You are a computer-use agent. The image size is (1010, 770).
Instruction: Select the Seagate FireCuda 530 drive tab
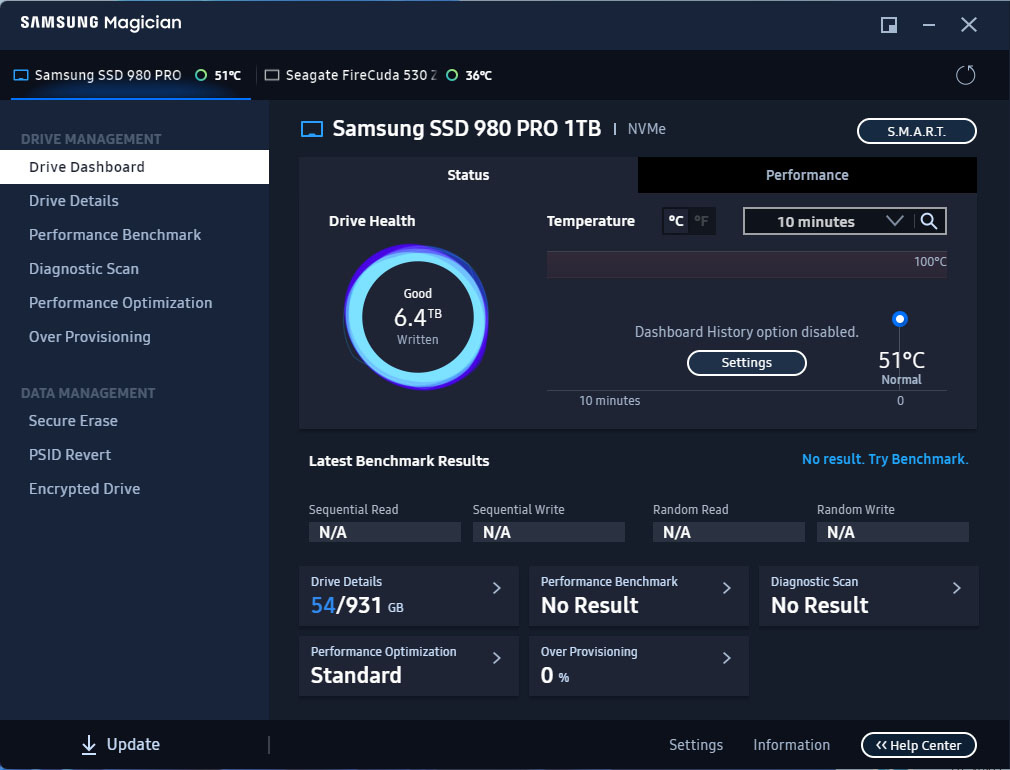coord(379,75)
